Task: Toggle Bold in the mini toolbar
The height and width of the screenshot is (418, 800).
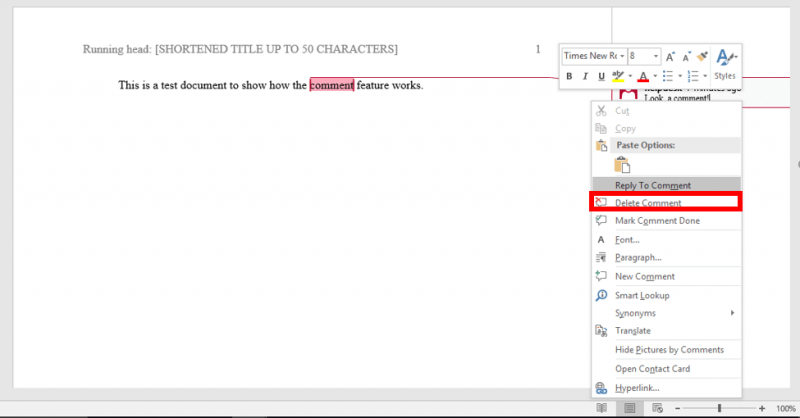Action: click(x=569, y=77)
